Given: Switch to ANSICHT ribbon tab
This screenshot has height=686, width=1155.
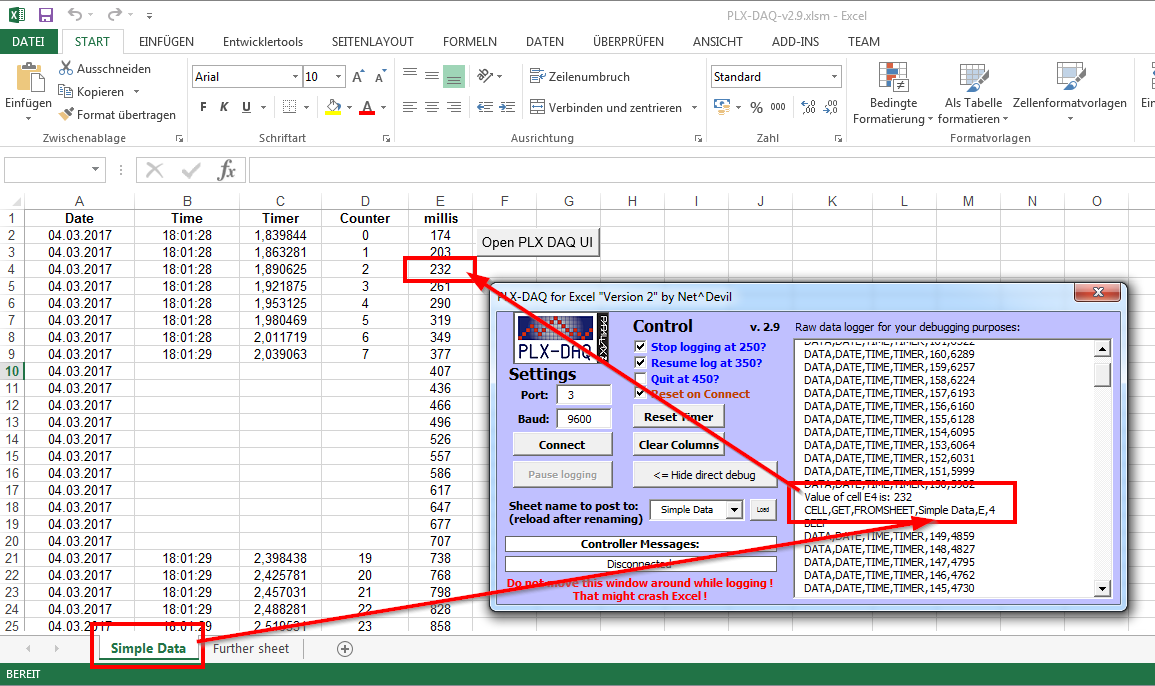Looking at the screenshot, I should click(717, 42).
